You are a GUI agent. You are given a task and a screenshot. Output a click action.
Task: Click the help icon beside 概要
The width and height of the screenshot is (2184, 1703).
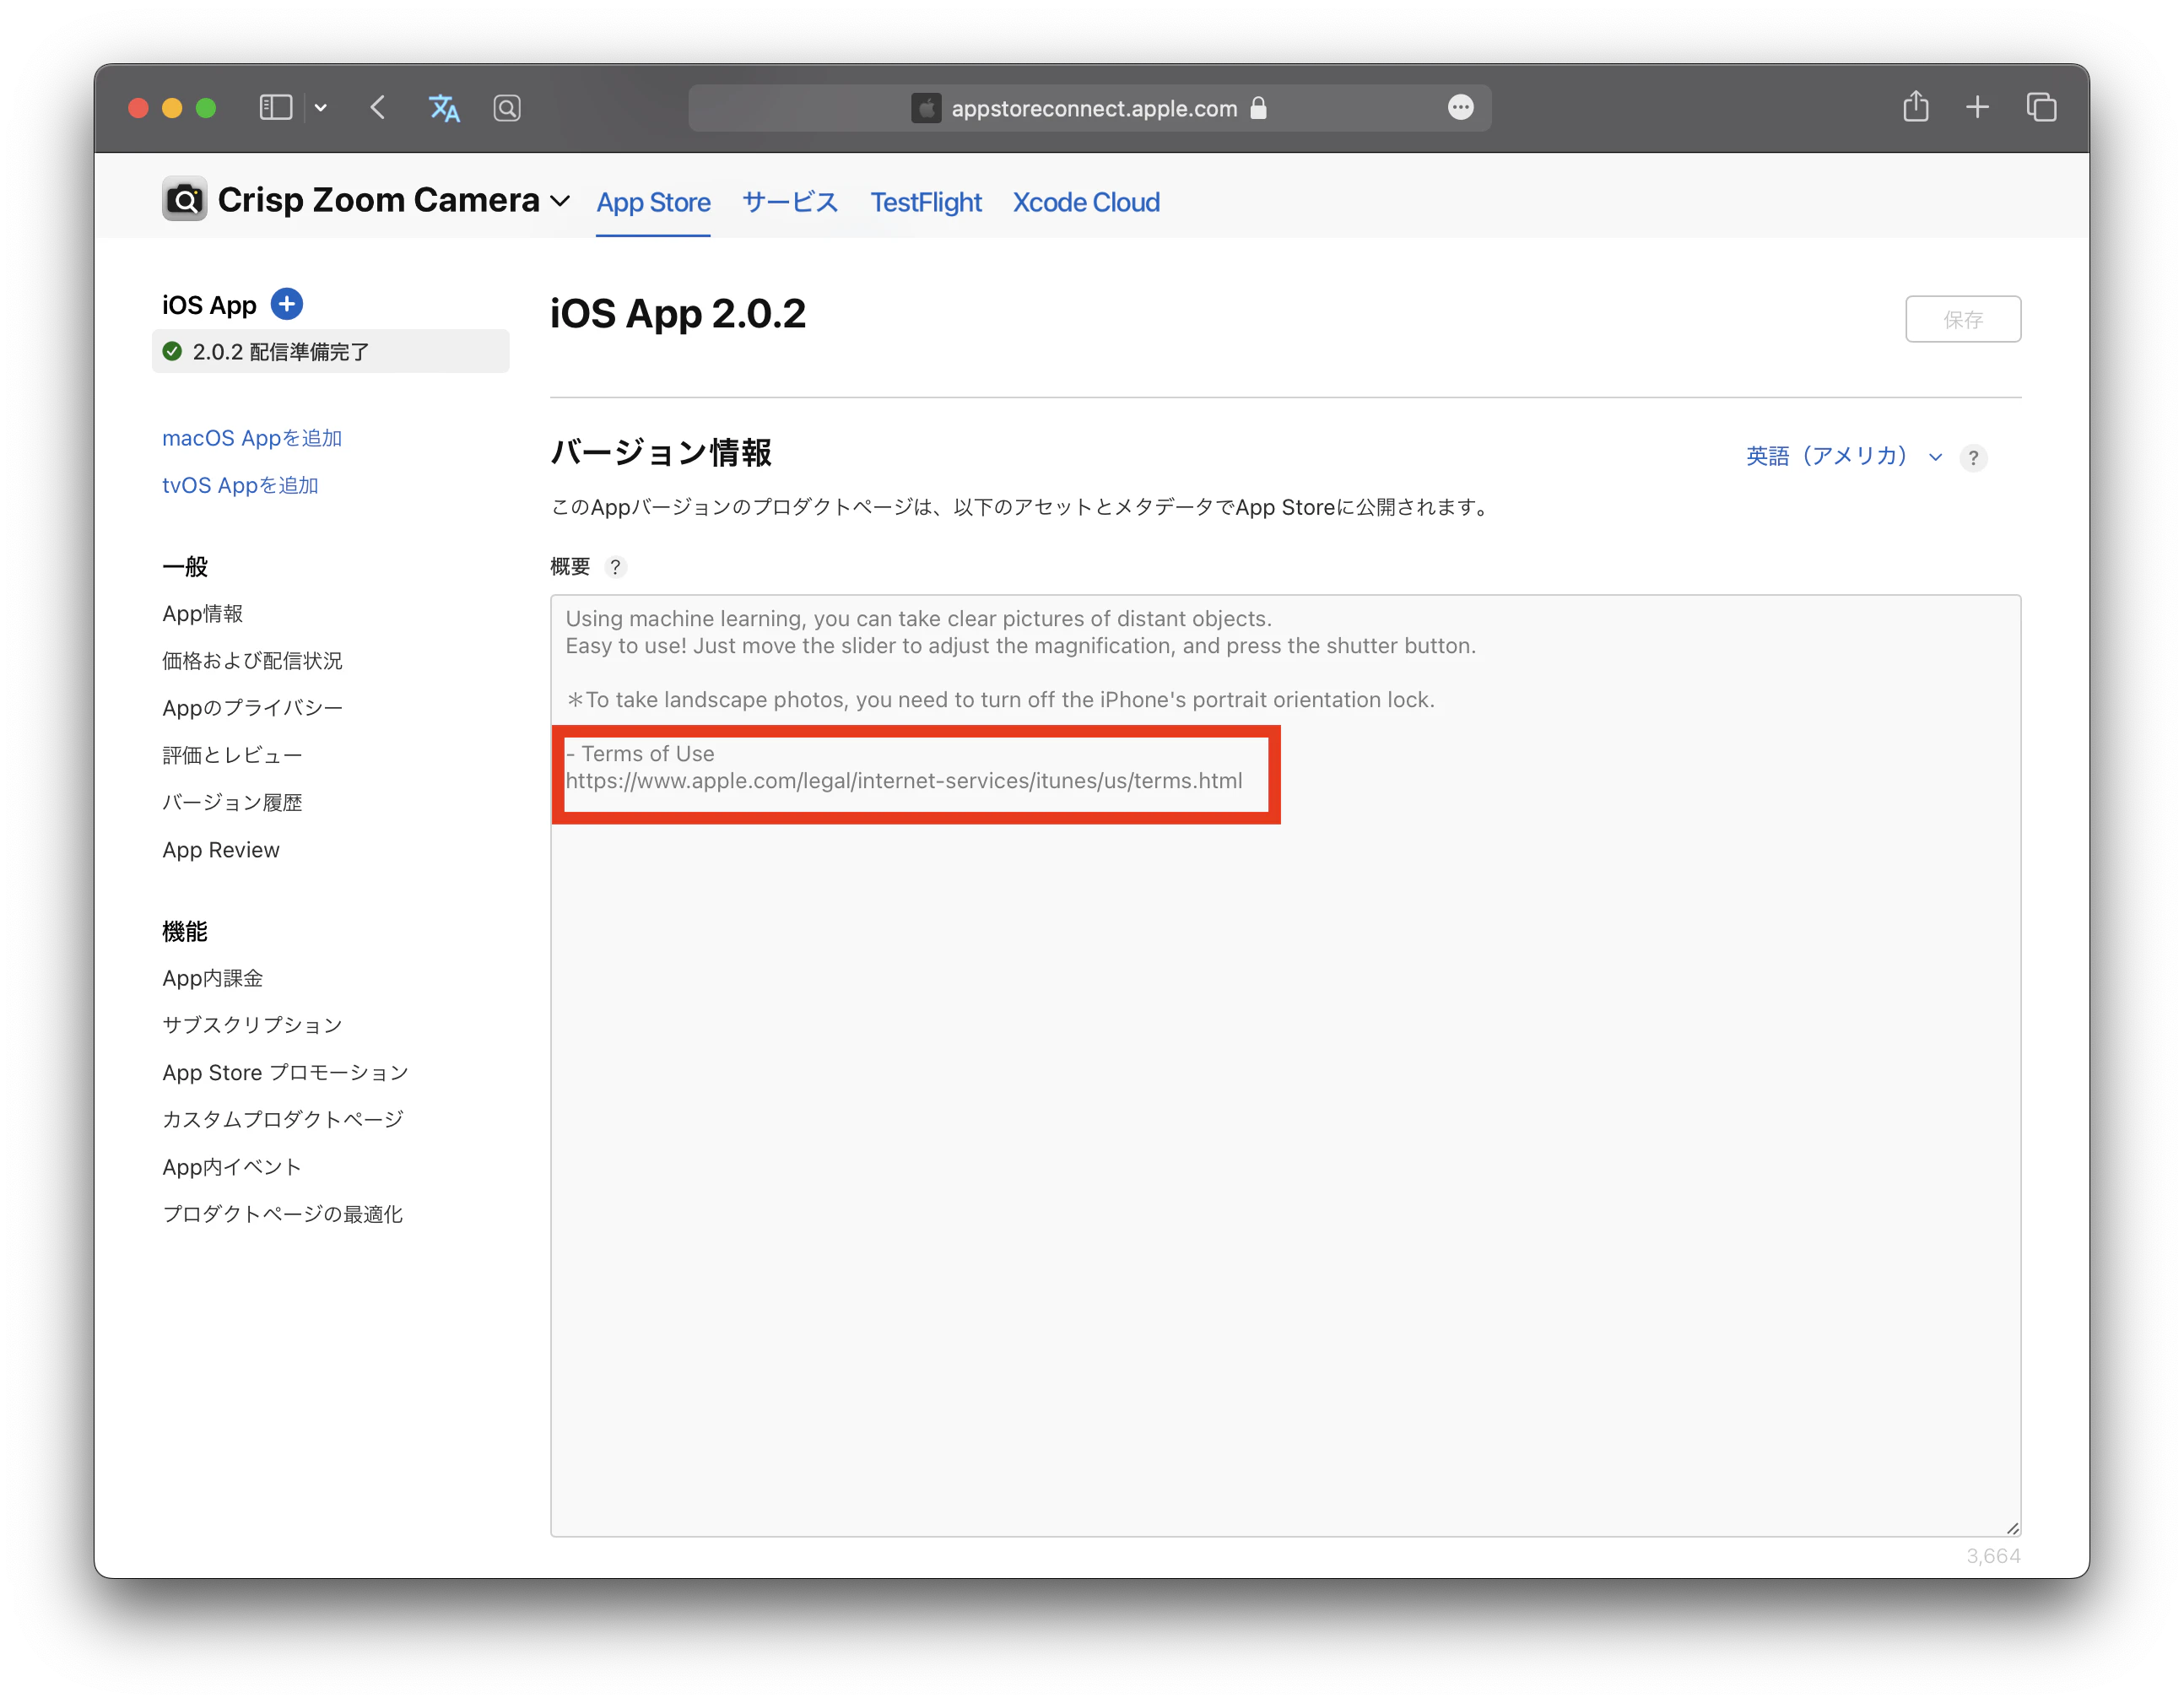(616, 567)
